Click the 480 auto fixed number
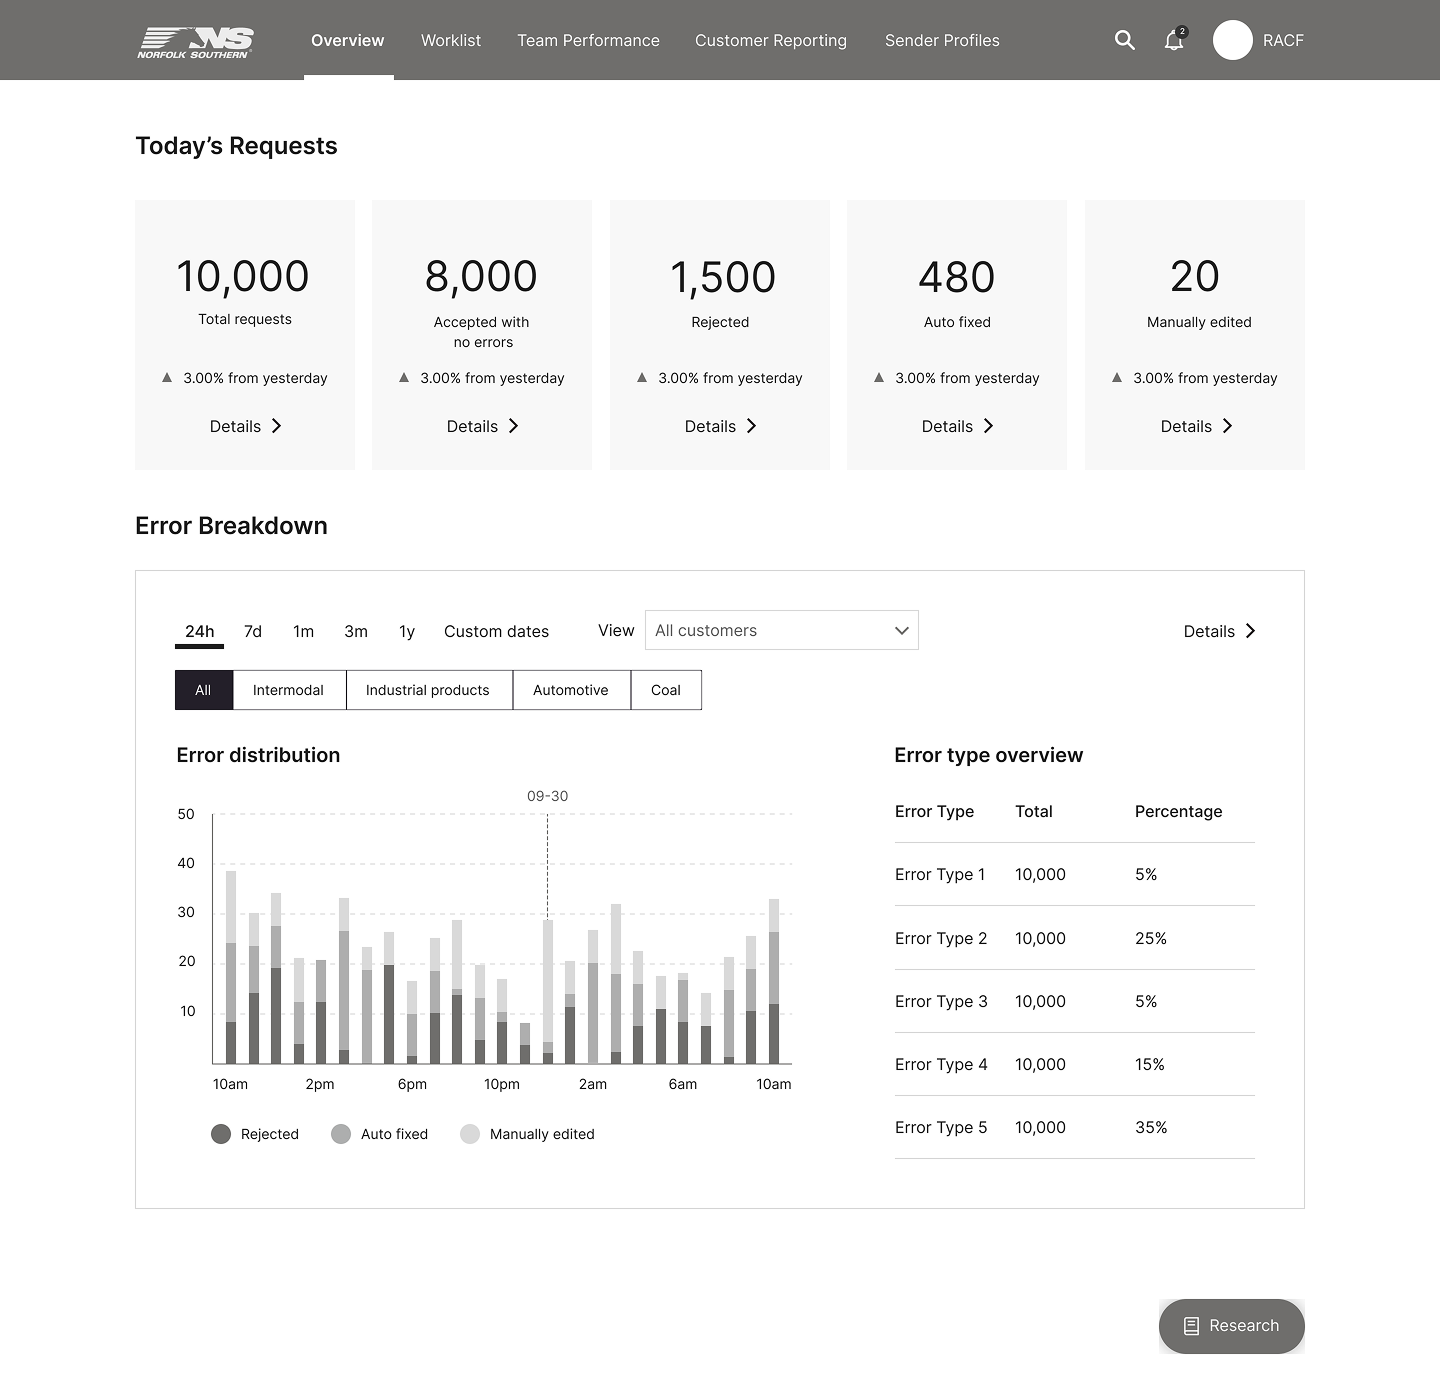 coord(957,277)
